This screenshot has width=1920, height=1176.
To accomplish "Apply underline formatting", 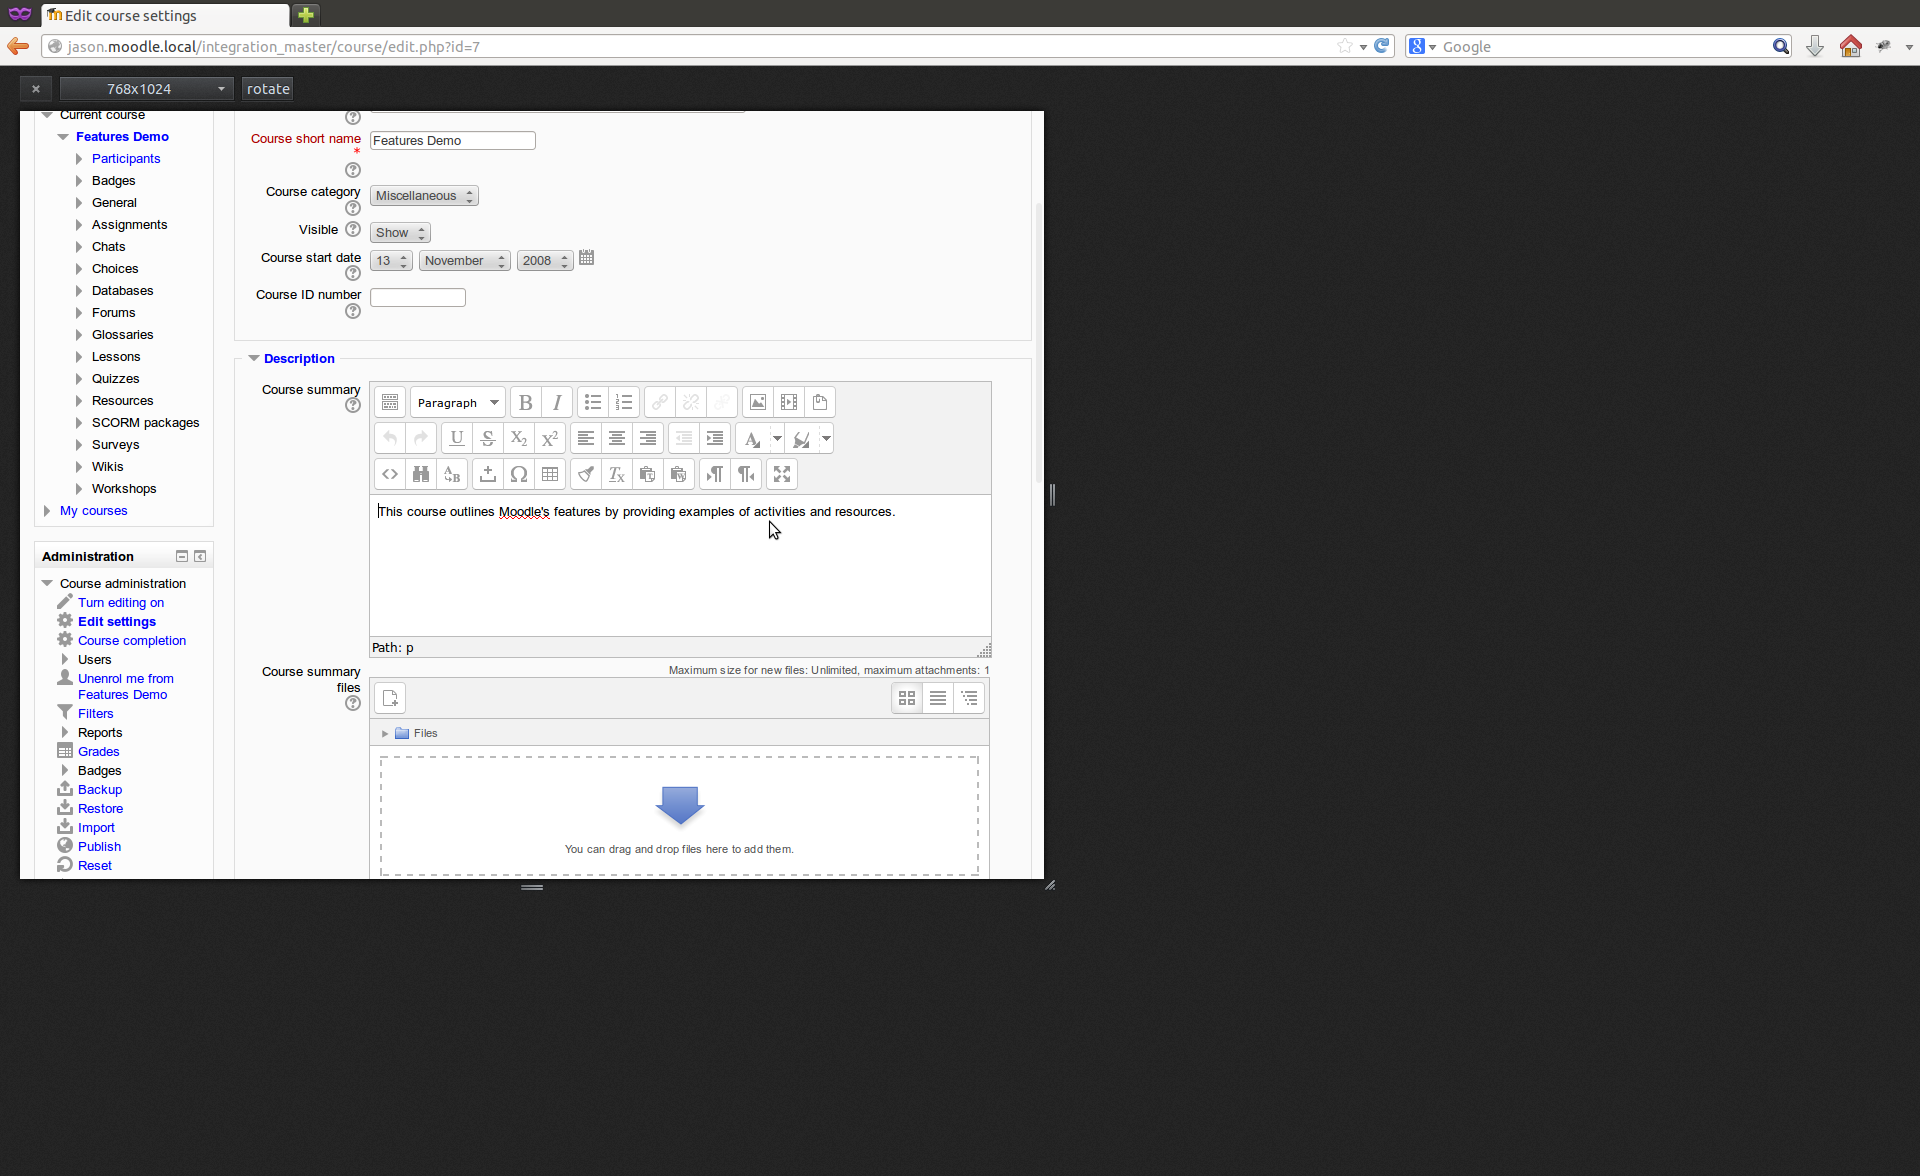I will (x=457, y=438).
